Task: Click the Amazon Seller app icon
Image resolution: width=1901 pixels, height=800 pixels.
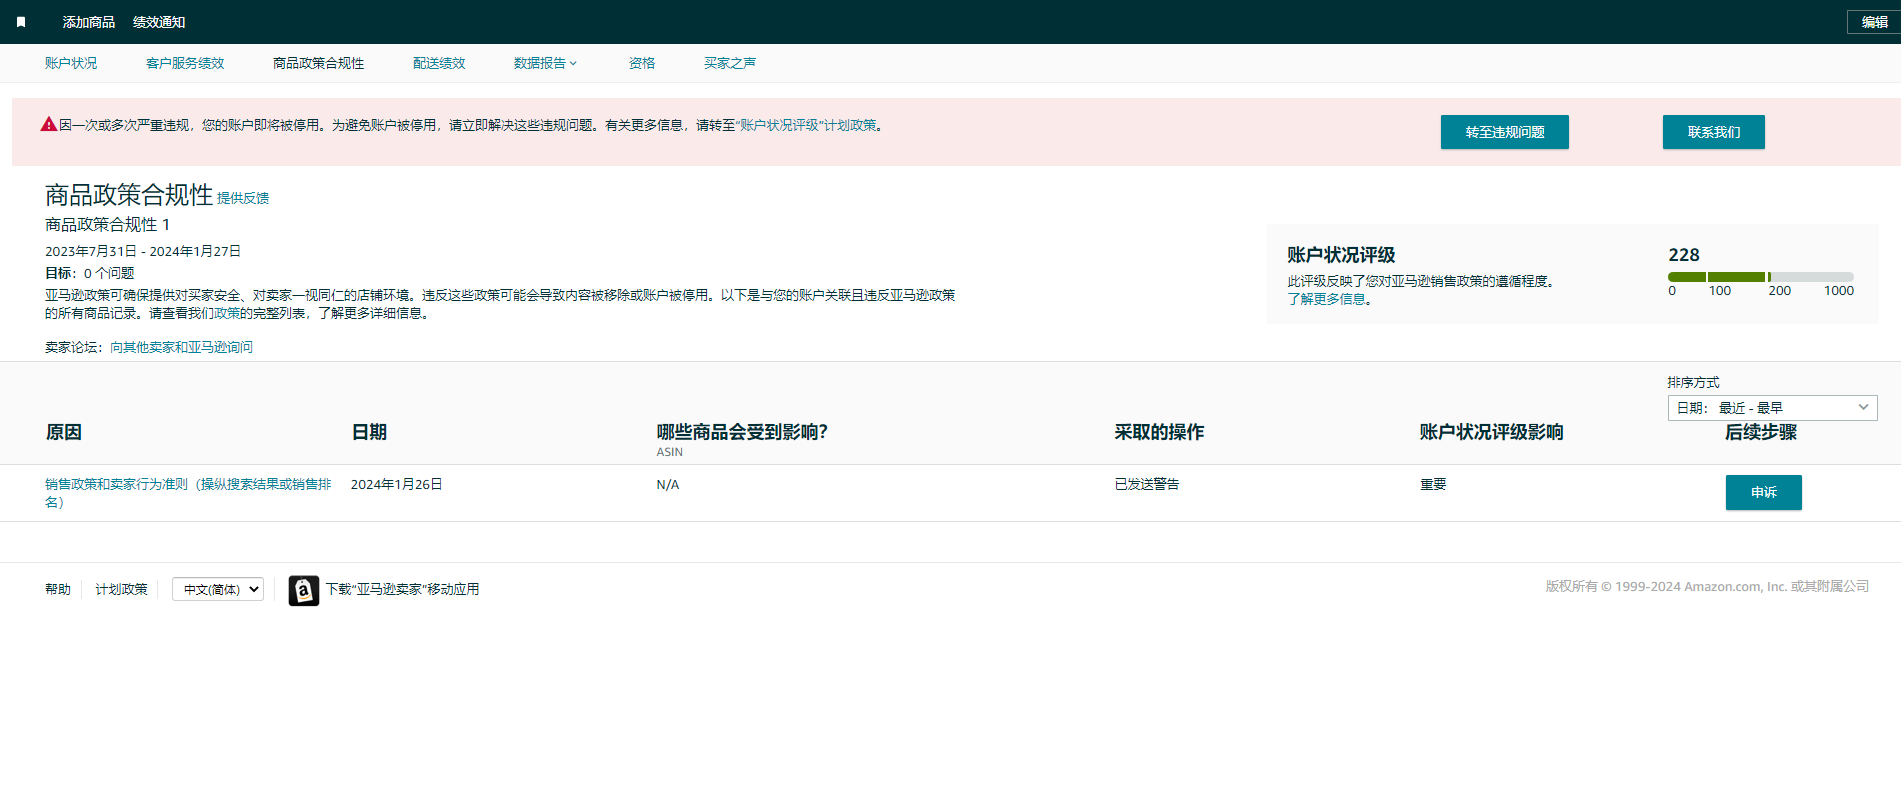Action: point(304,590)
